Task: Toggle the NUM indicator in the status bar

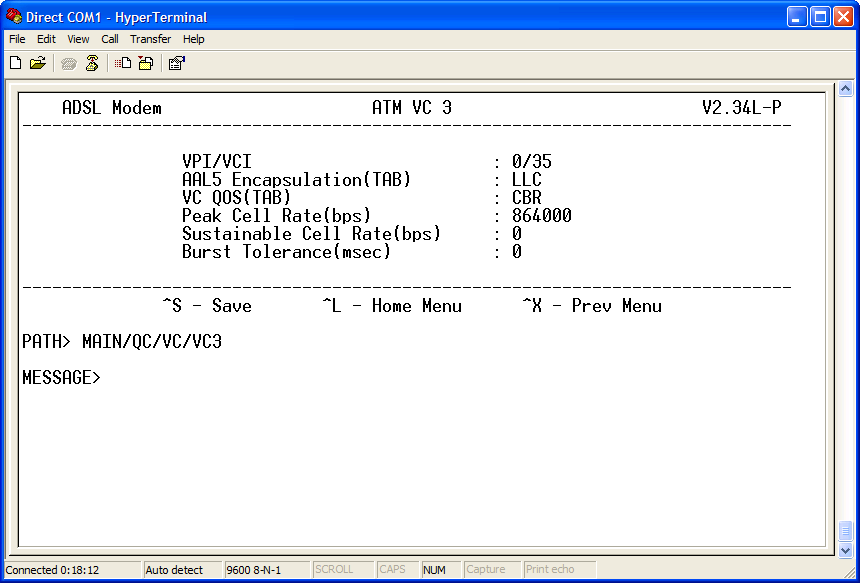Action: tap(437, 569)
